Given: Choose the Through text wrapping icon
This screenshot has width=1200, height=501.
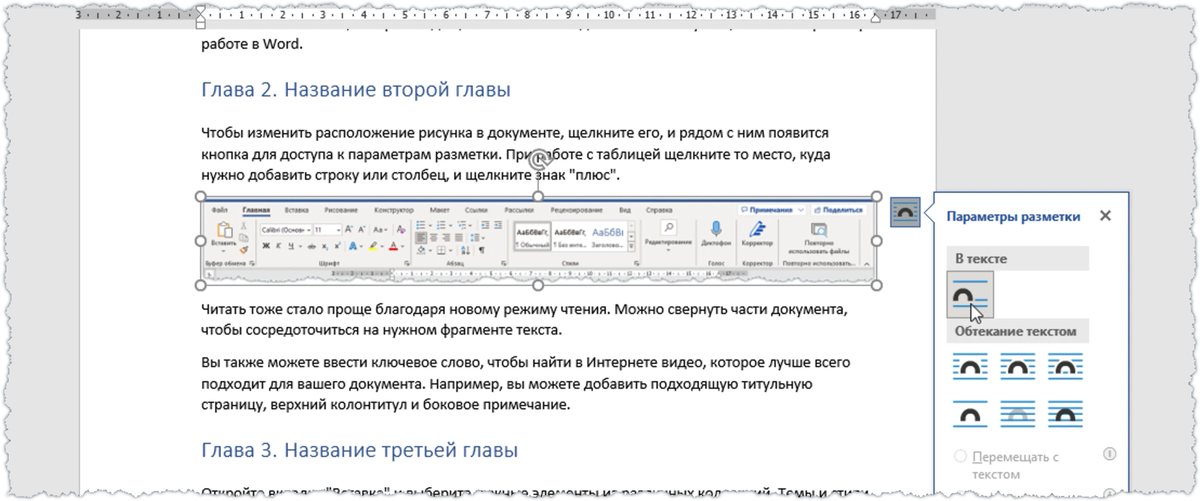Looking at the screenshot, I should click(1067, 366).
